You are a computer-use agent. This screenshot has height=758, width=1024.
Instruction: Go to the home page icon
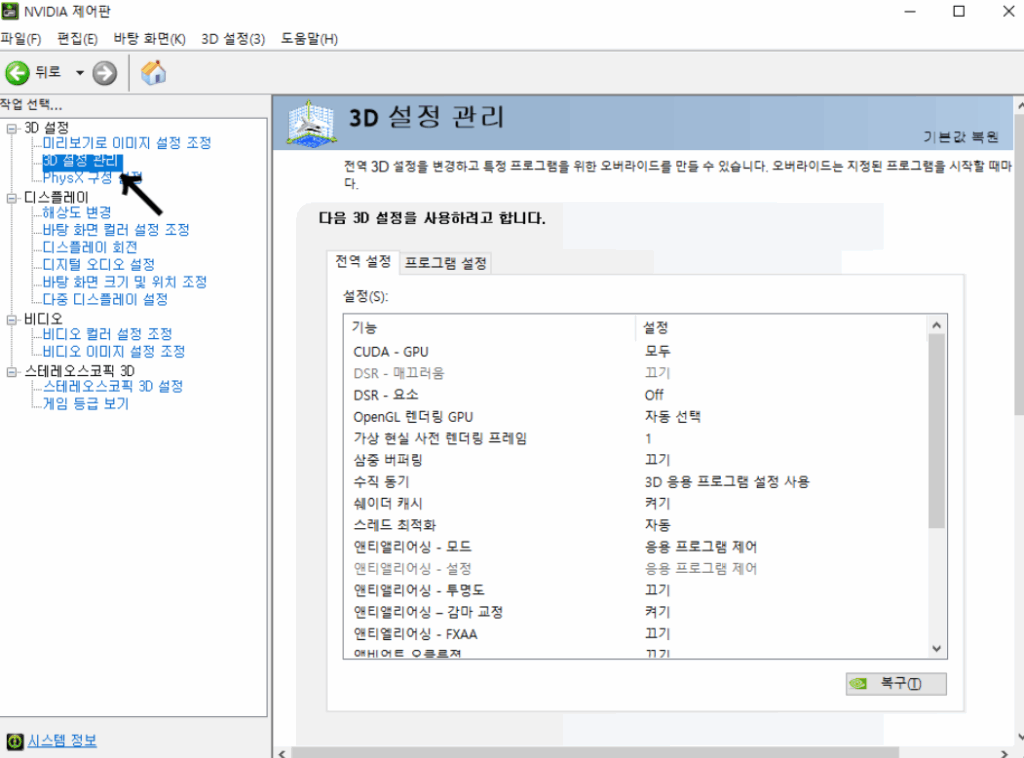point(153,72)
